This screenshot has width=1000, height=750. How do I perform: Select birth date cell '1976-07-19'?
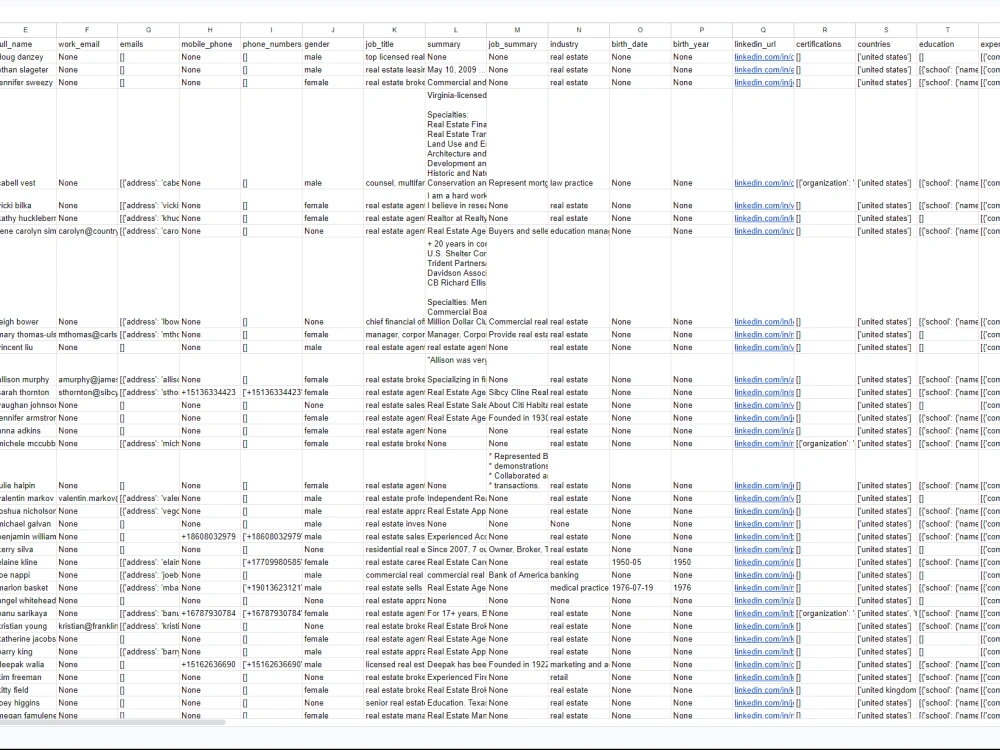(x=640, y=588)
